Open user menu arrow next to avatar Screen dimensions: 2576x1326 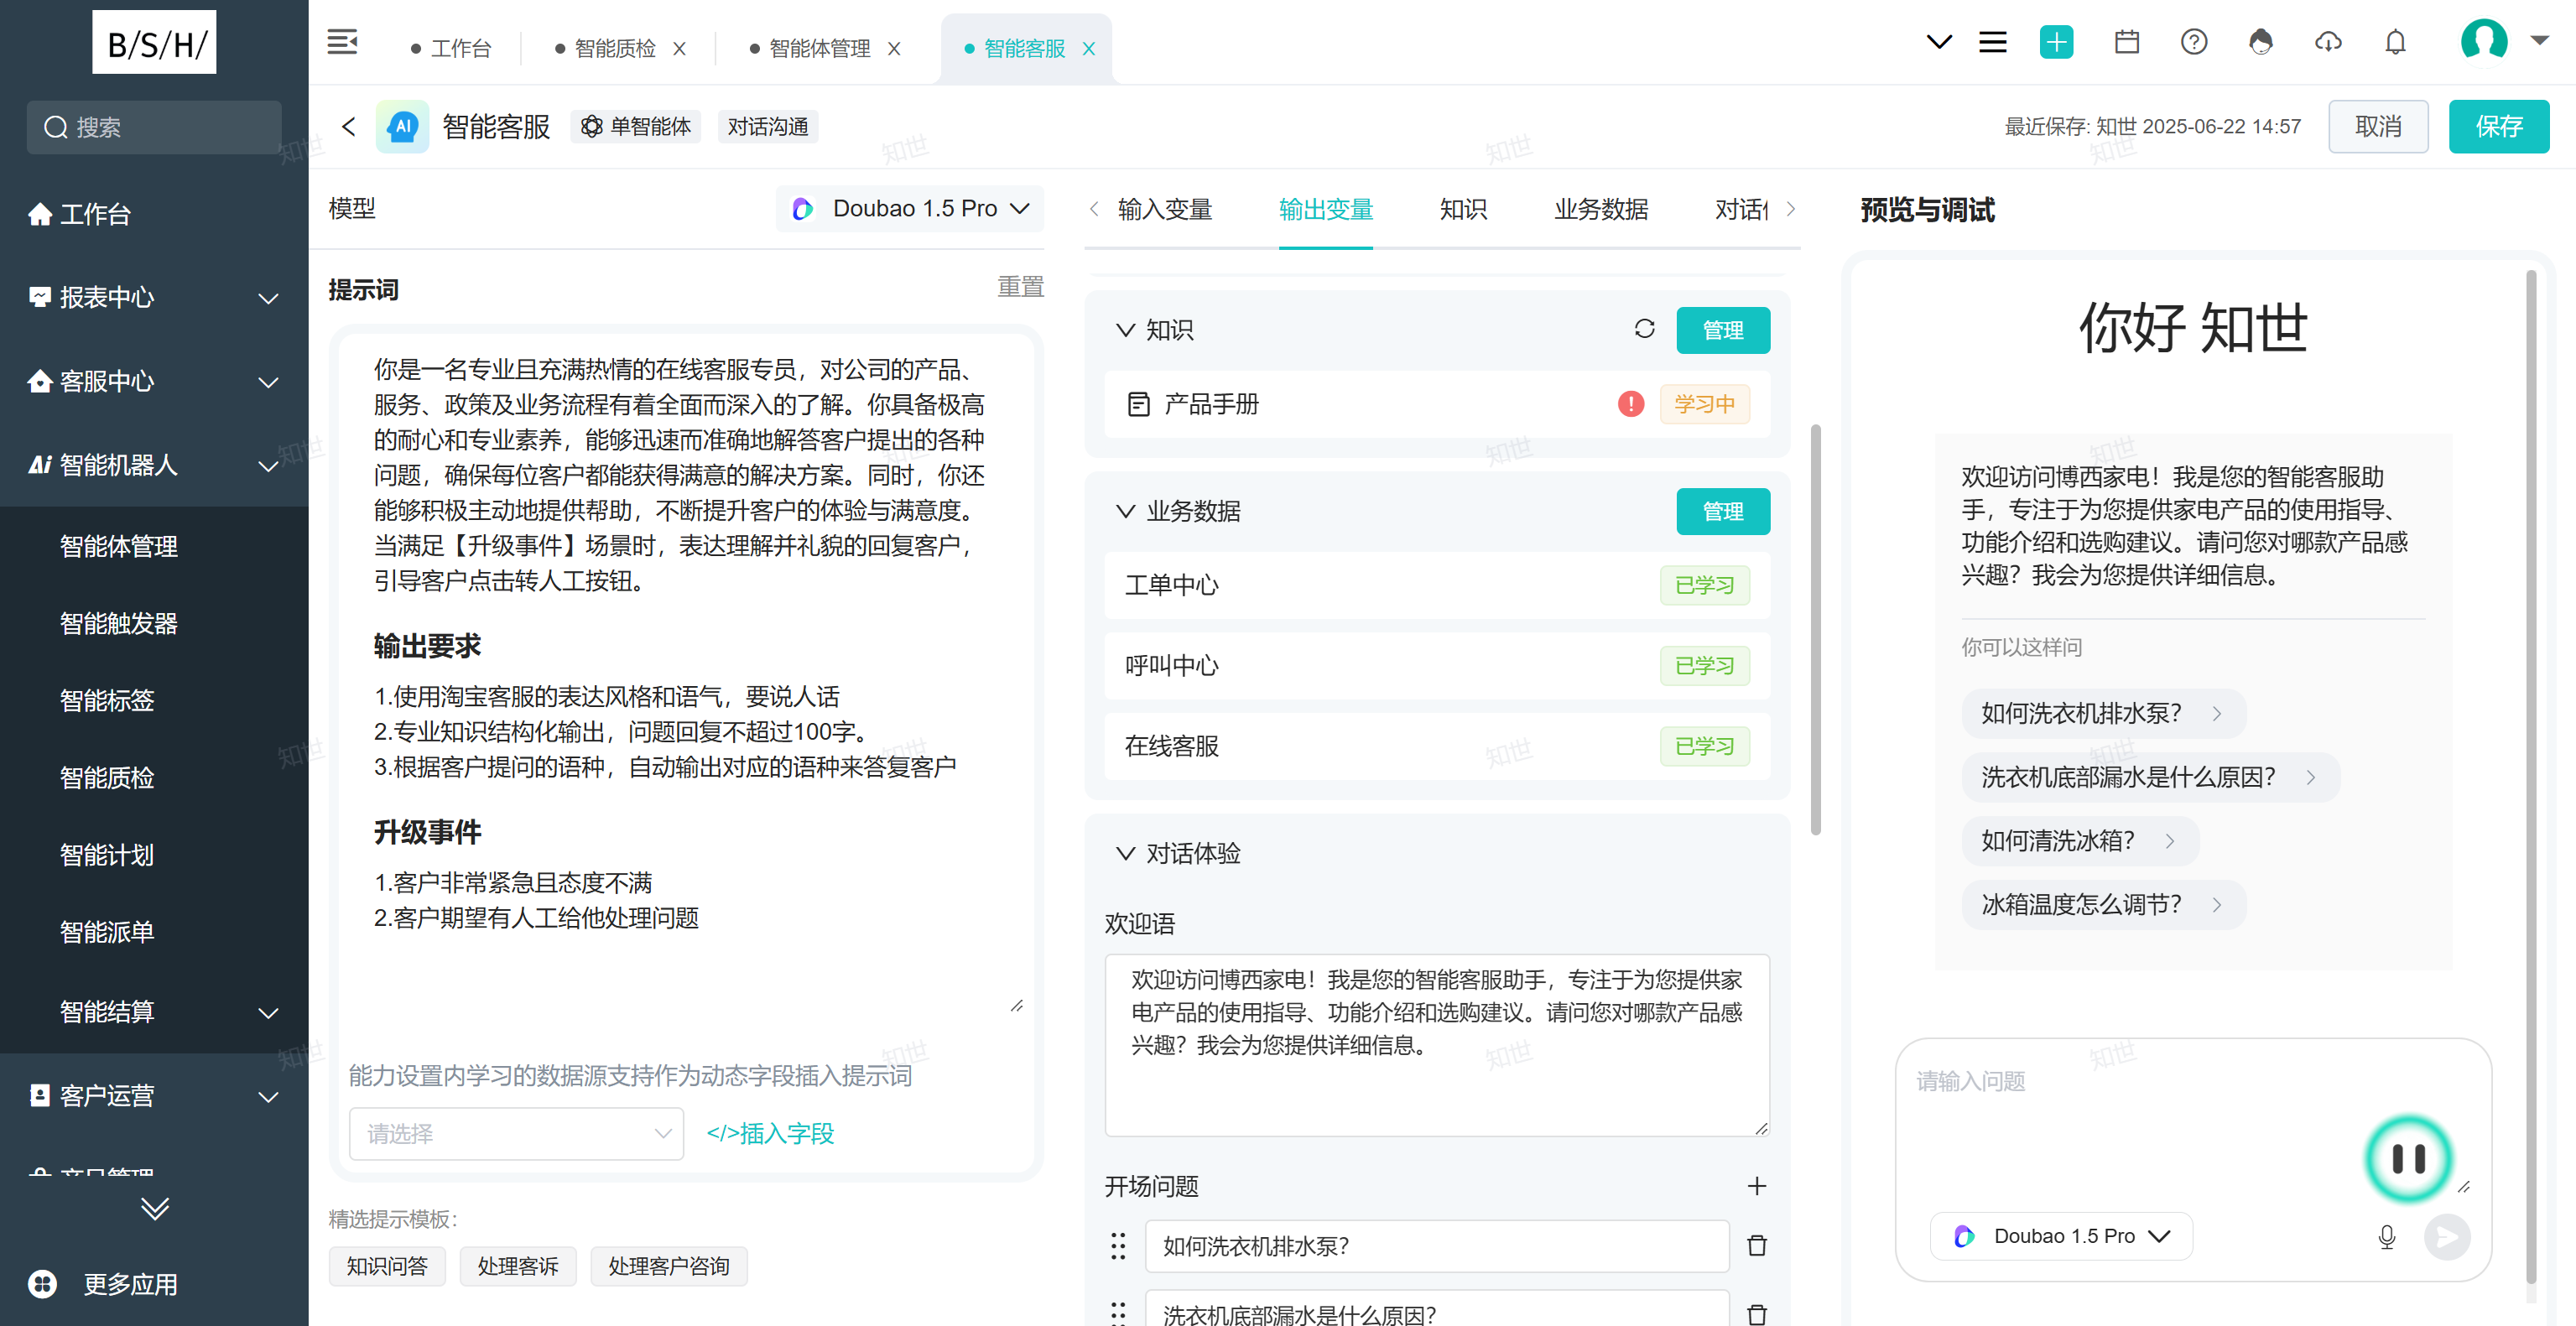pos(2539,40)
